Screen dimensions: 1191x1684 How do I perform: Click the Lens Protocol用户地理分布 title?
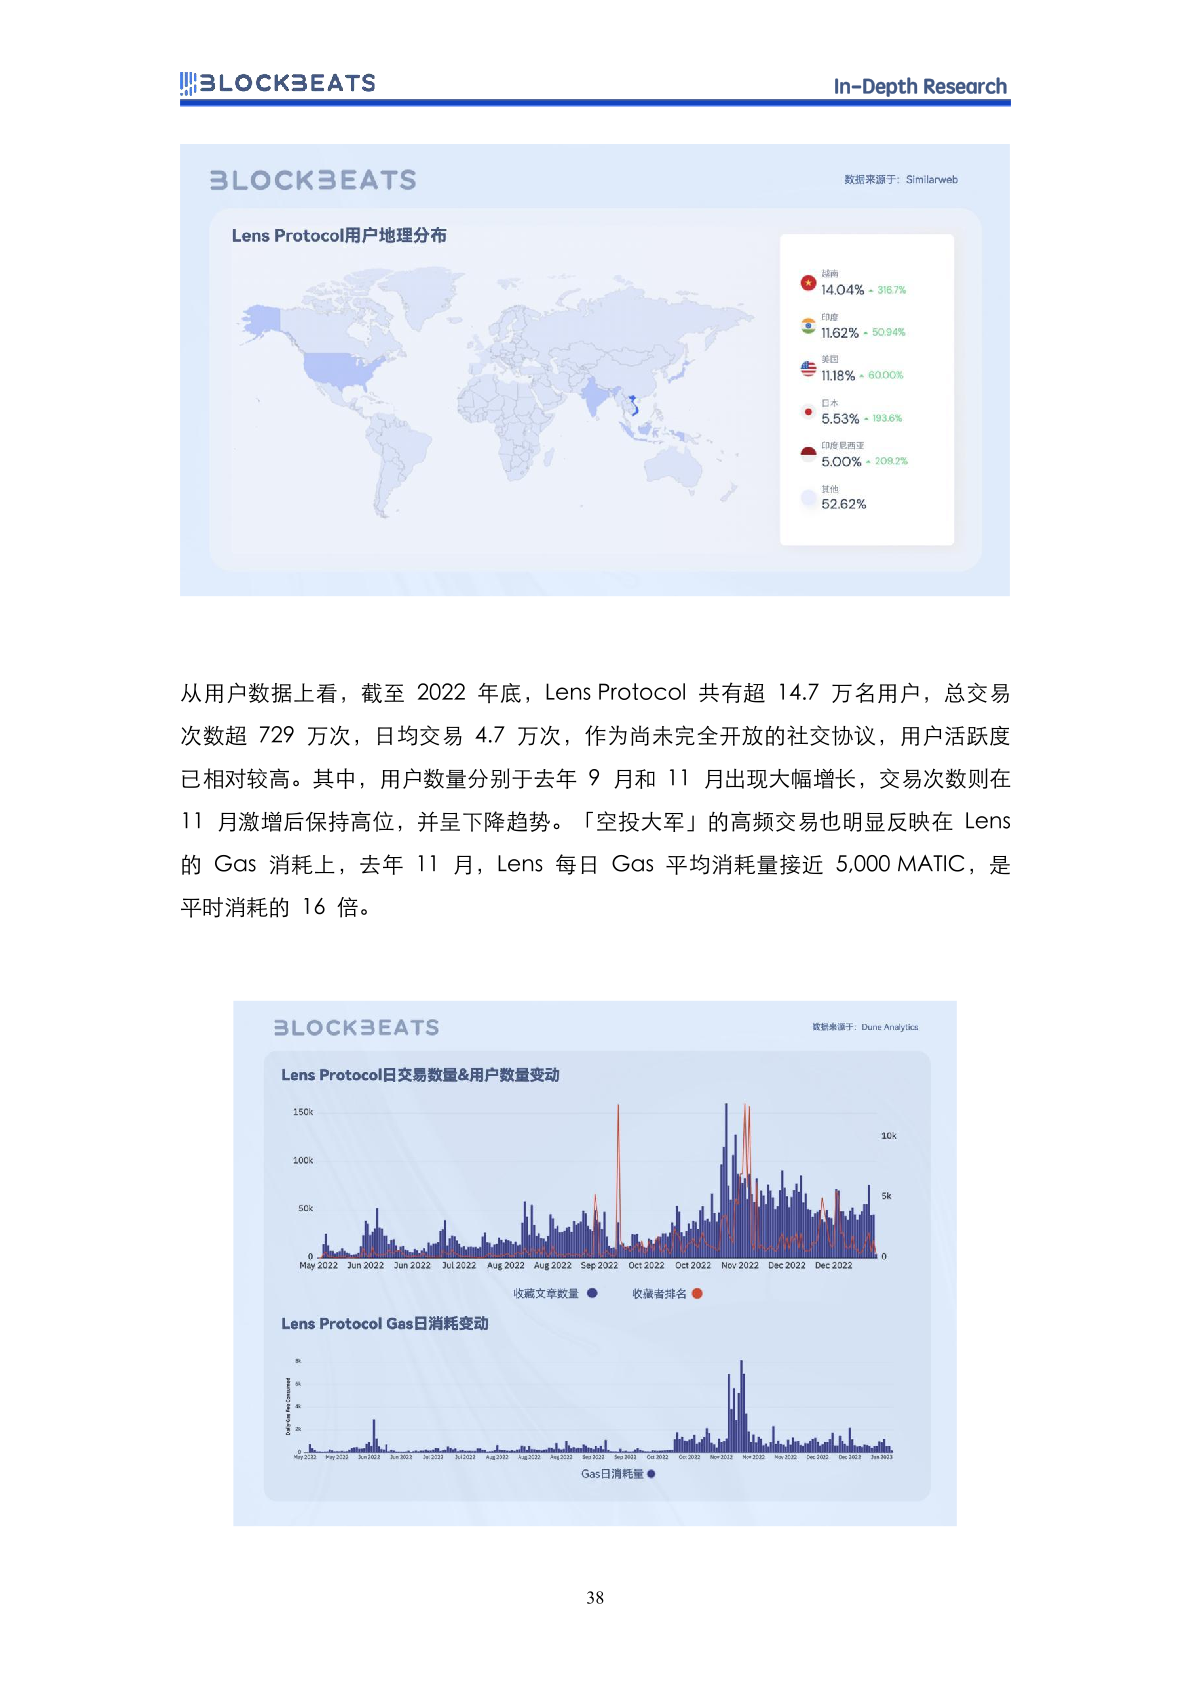pyautogui.click(x=339, y=236)
